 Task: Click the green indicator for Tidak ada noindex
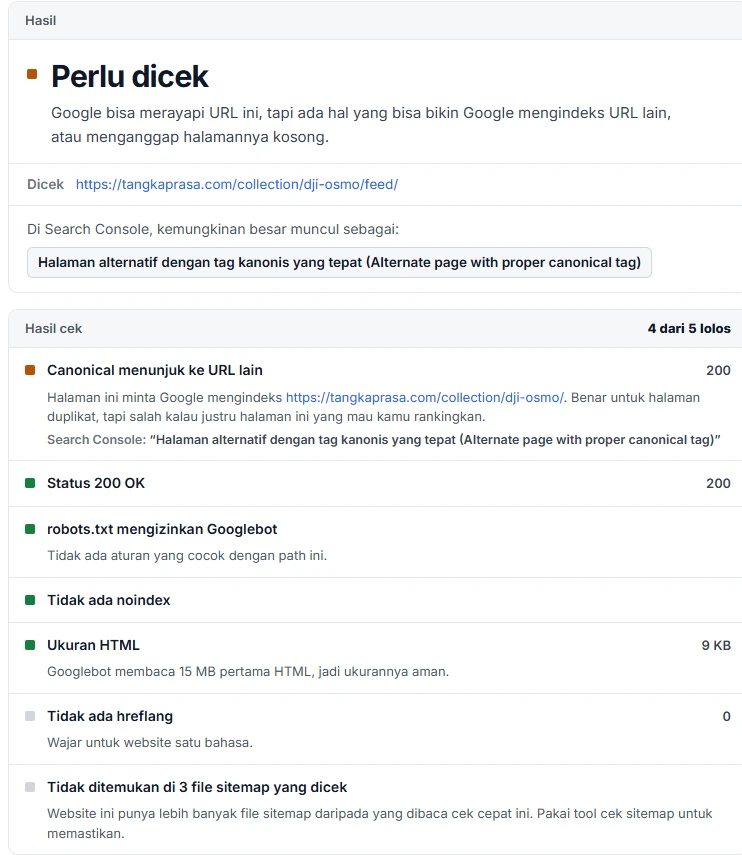pos(30,600)
